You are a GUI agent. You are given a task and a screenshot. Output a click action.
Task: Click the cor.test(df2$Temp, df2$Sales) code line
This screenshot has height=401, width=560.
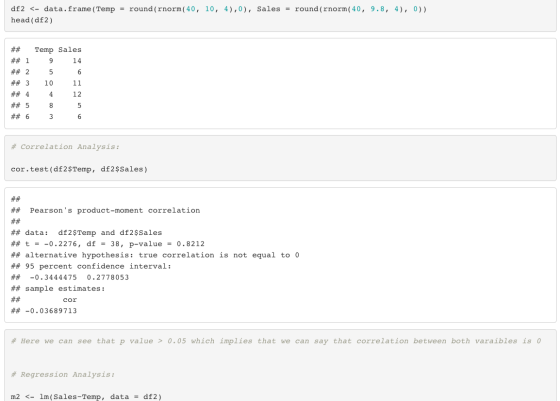tap(79, 169)
